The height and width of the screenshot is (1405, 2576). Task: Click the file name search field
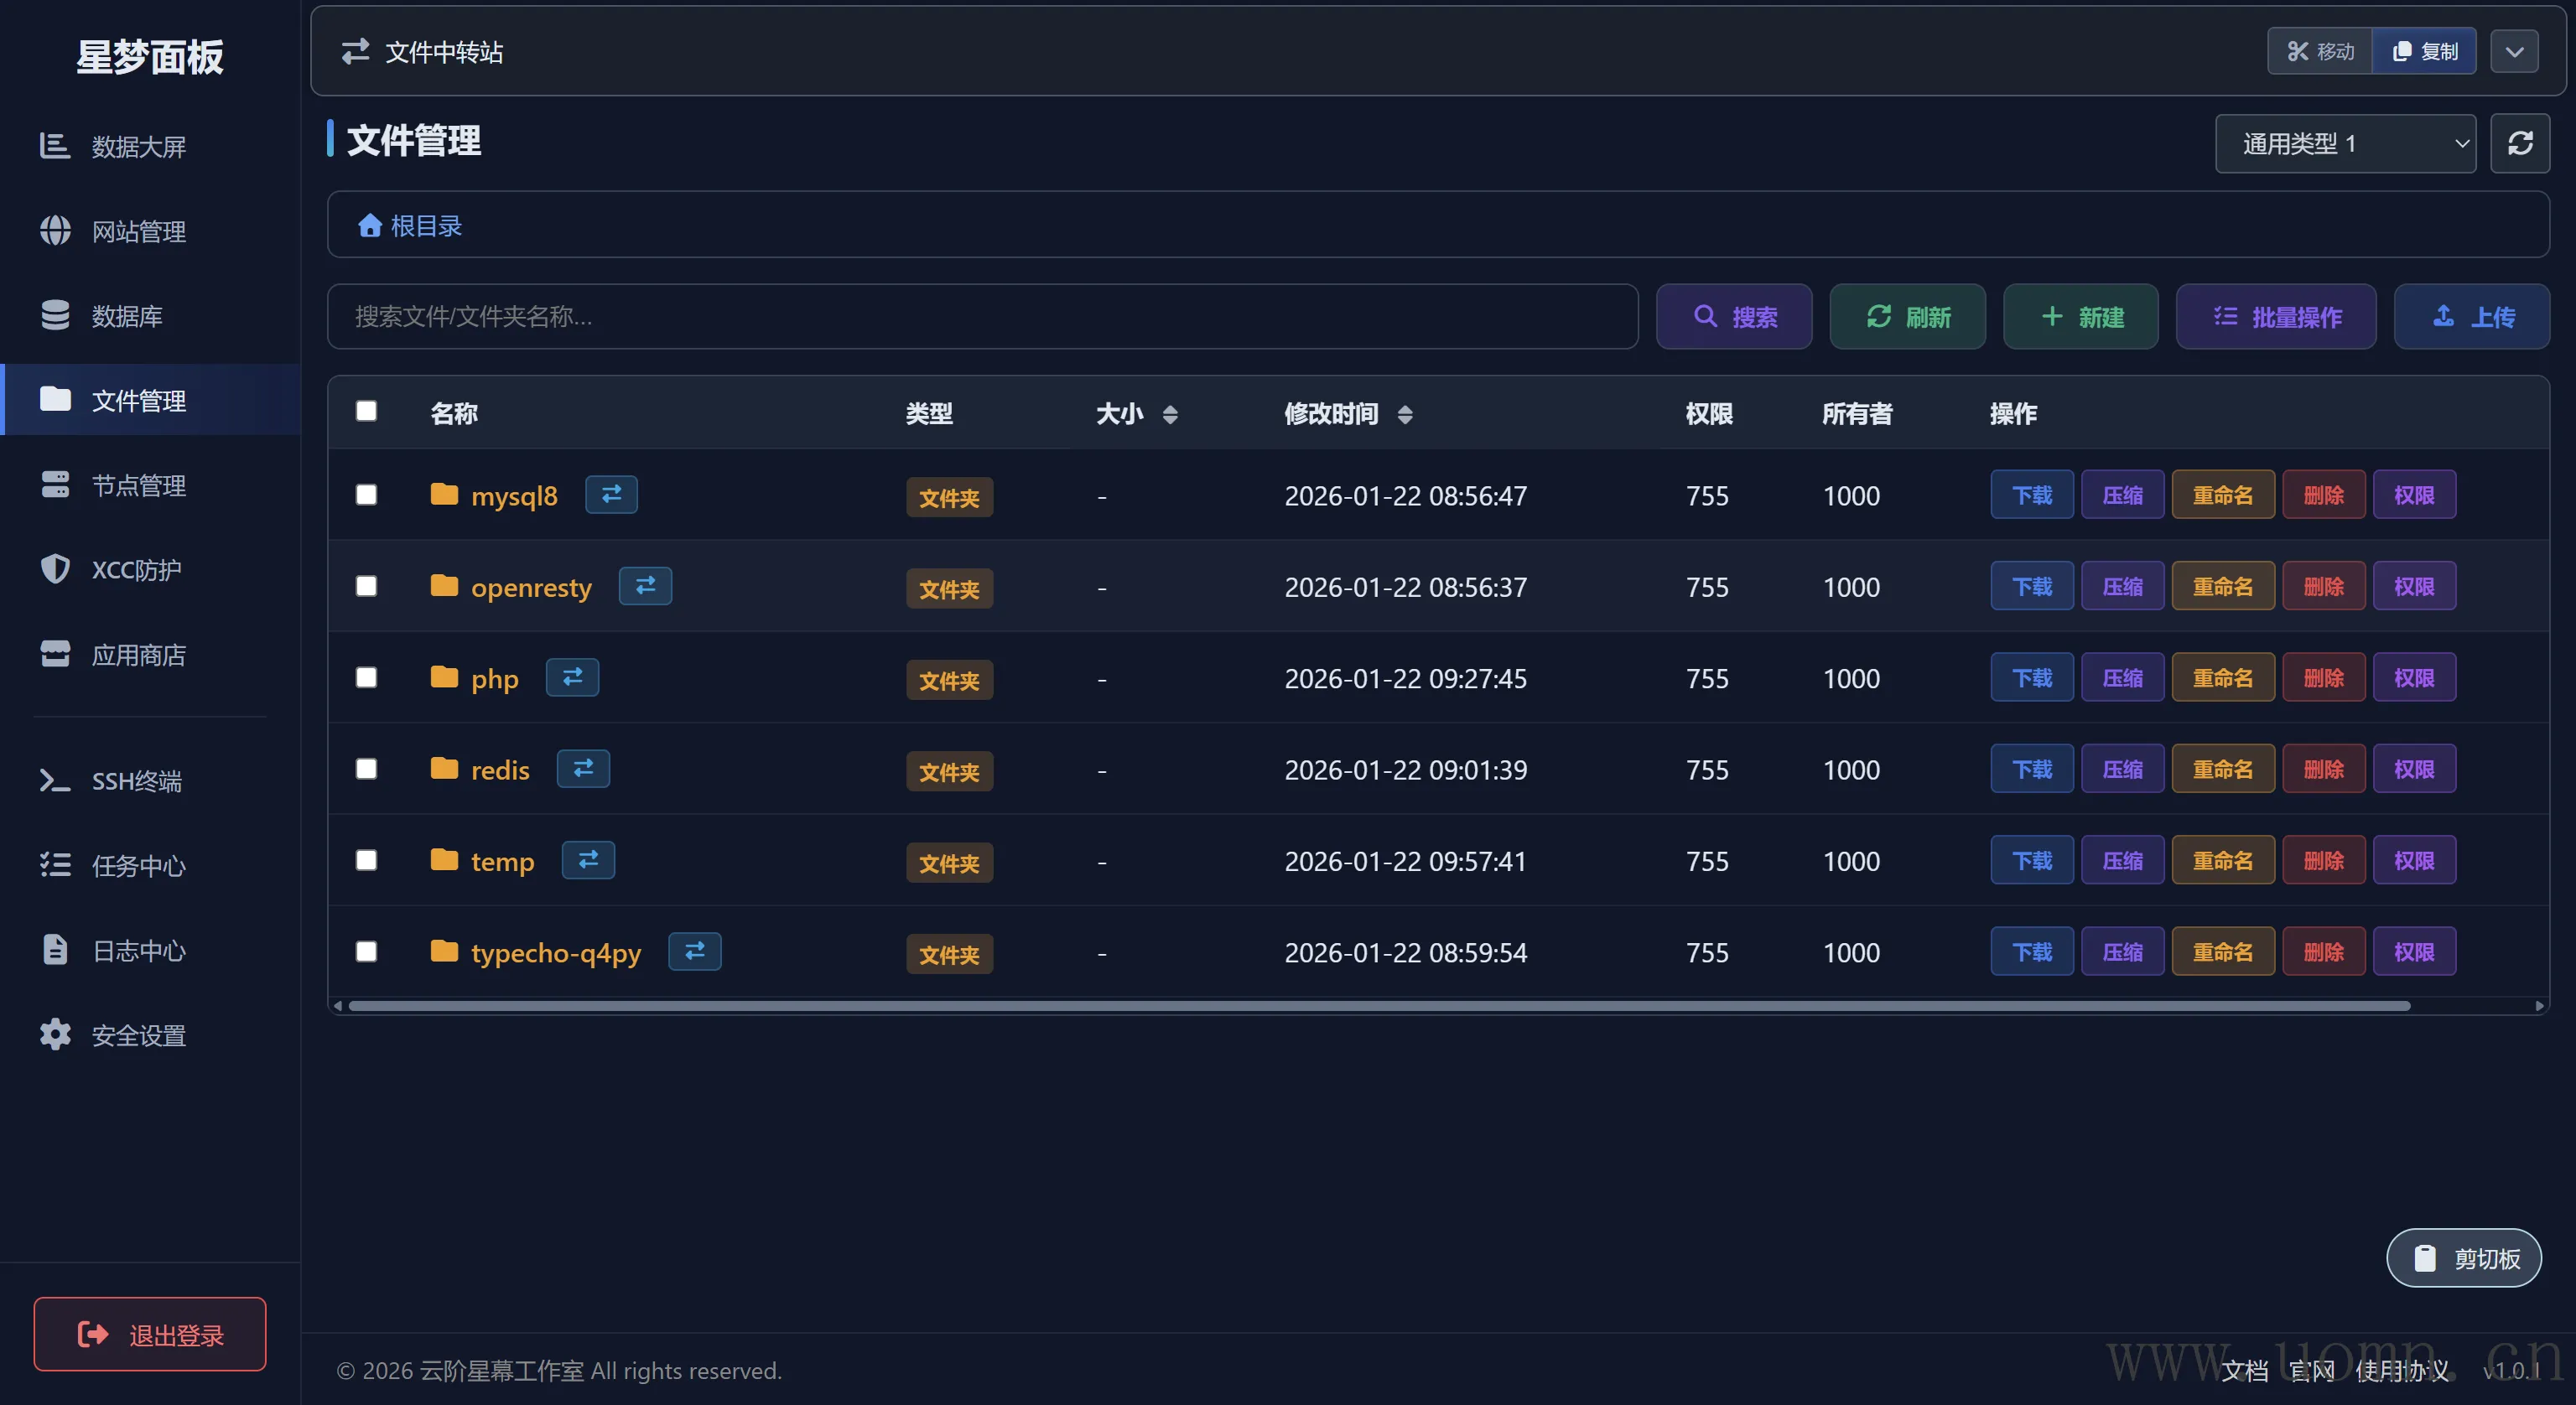click(982, 317)
